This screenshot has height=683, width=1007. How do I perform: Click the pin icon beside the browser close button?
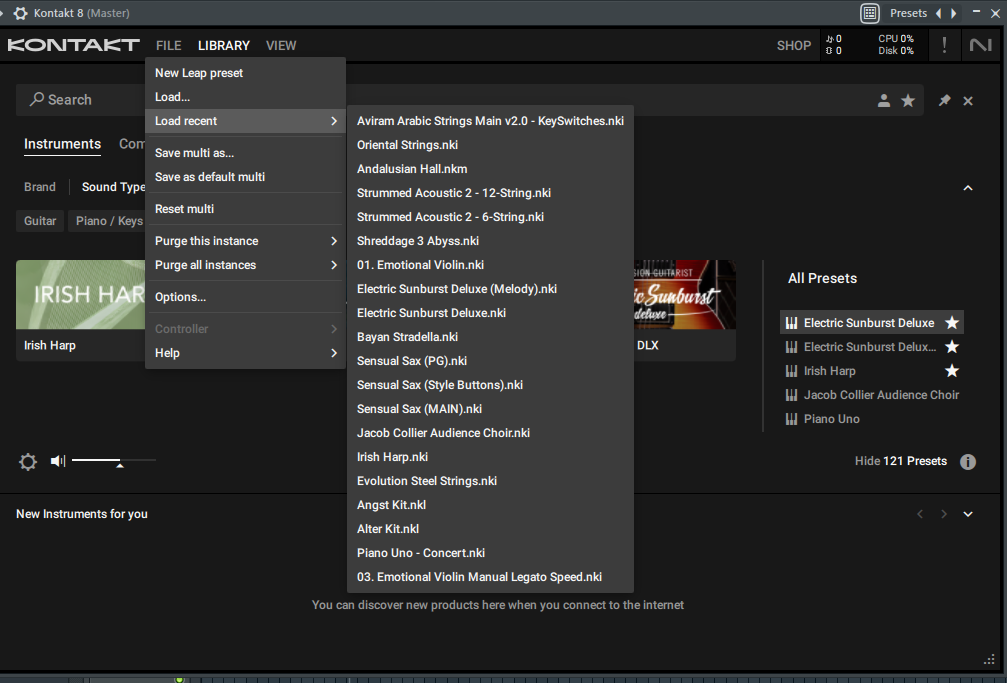(944, 100)
